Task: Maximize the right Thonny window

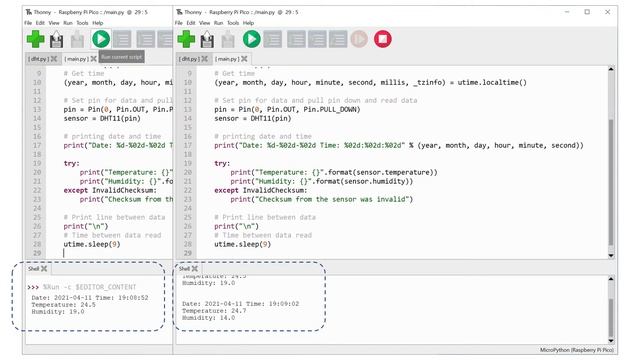Action: (x=587, y=12)
